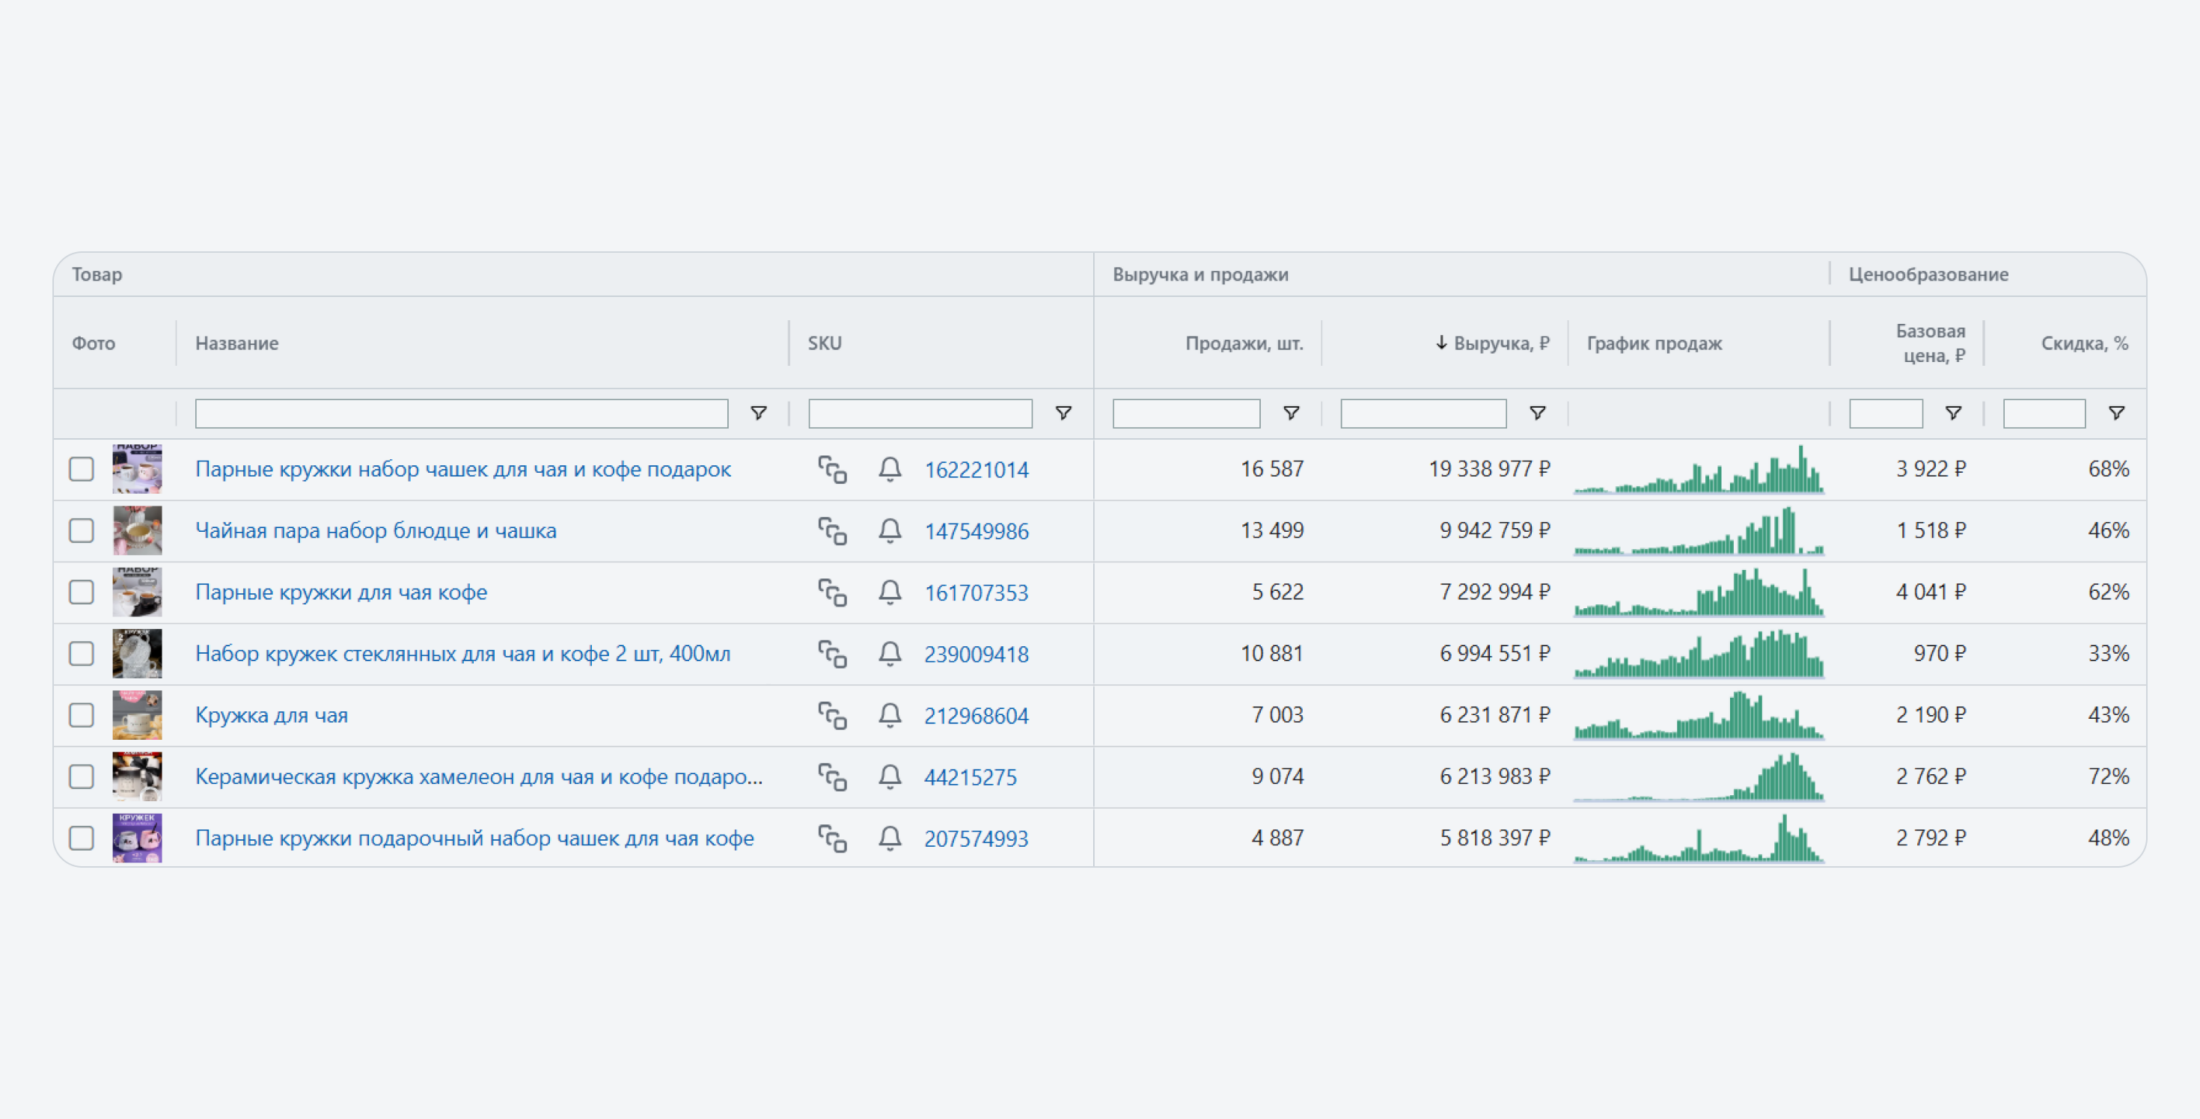The width and height of the screenshot is (2200, 1119).
Task: Check the box for Парные кружки набор чашек row
Action: click(82, 469)
